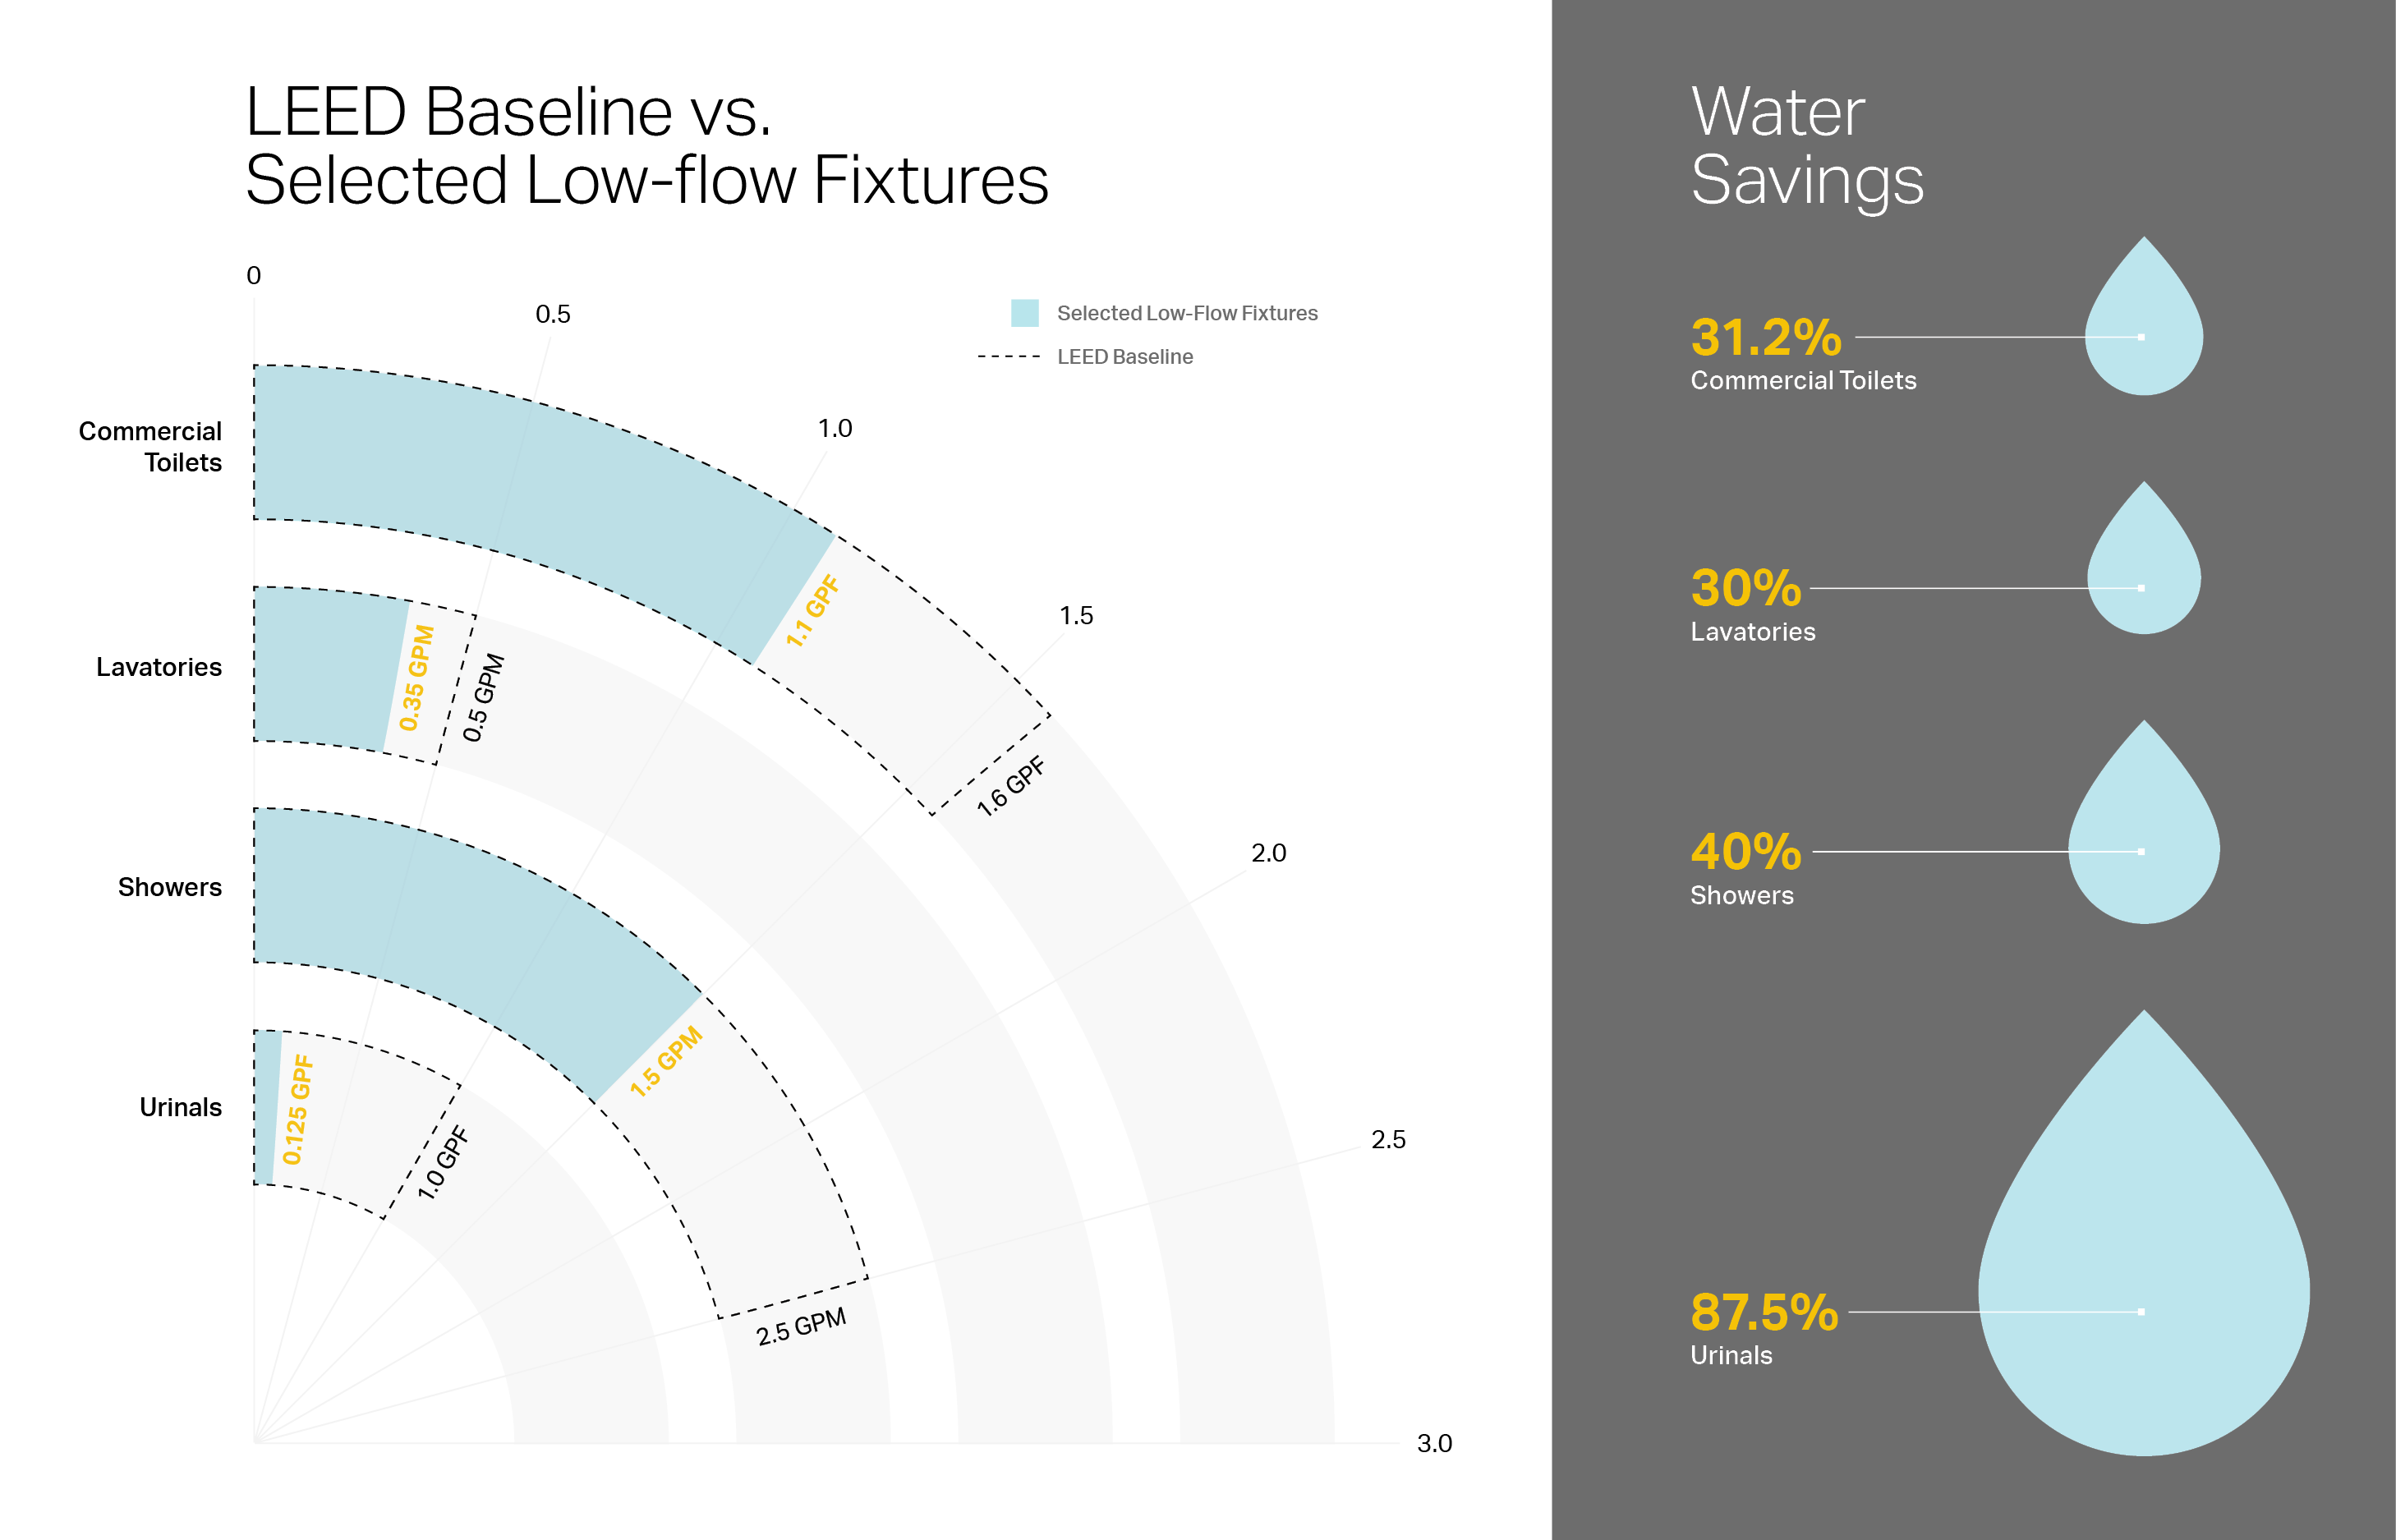This screenshot has height=1540, width=2396.
Task: Click the dashed LEED Baseline legend line
Action: (x=1008, y=357)
